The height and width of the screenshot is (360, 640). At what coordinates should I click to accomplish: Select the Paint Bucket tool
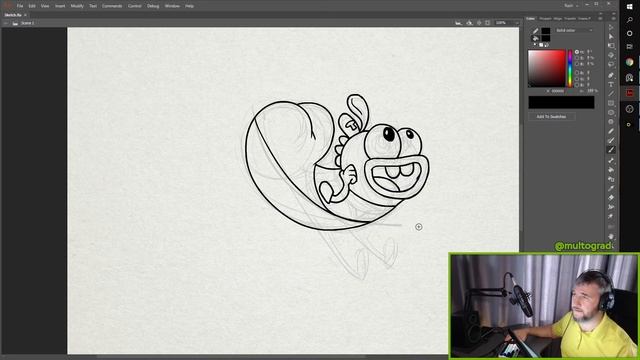tap(611, 170)
